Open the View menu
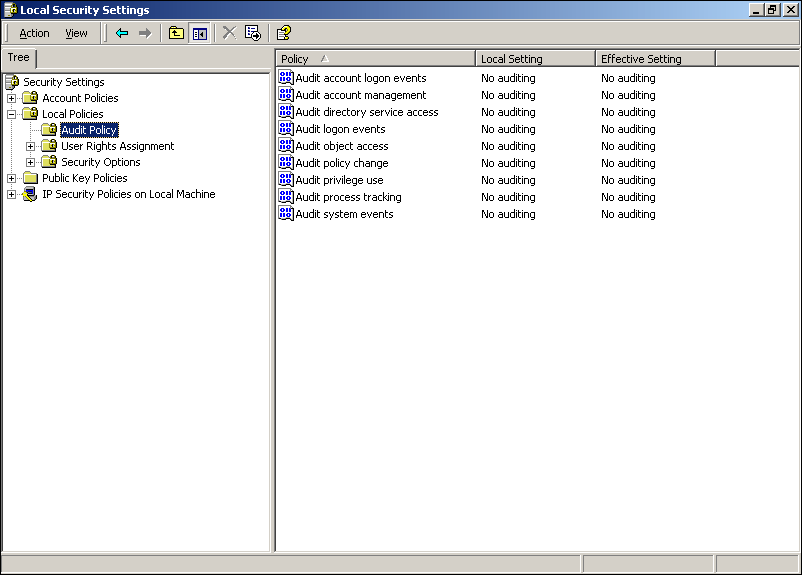802x575 pixels. pyautogui.click(x=76, y=33)
